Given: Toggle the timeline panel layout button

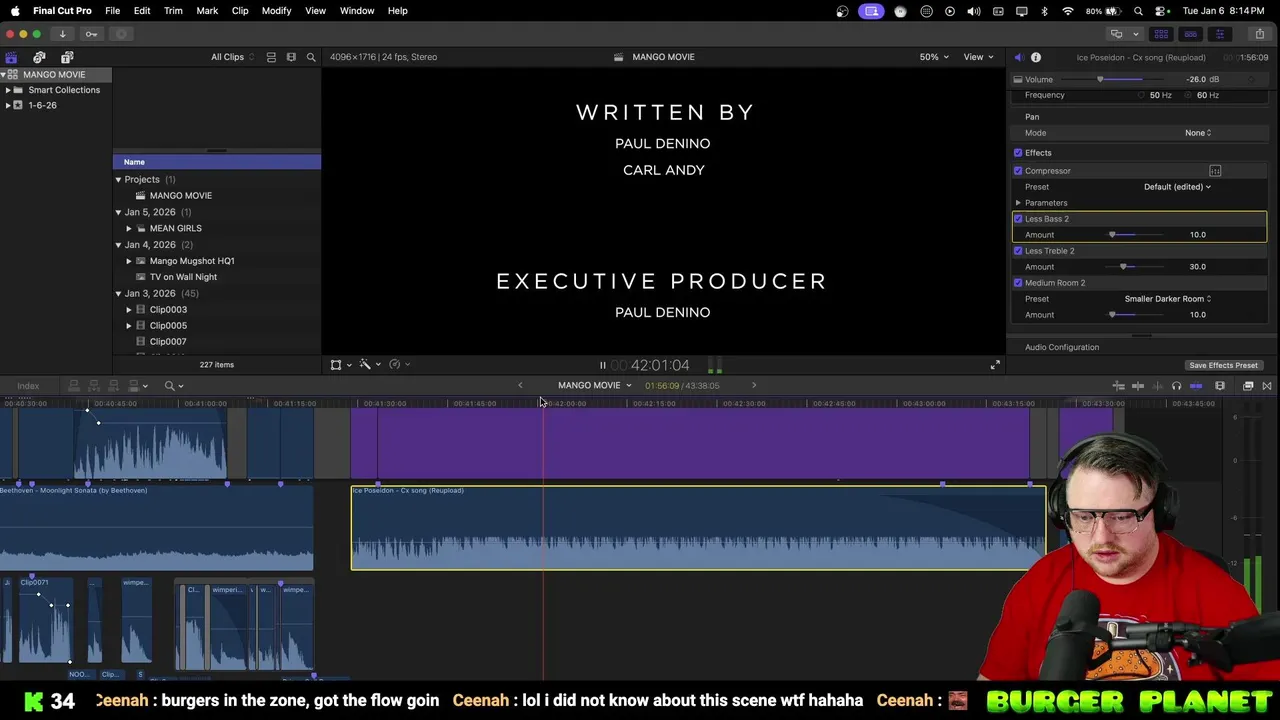Looking at the screenshot, I should 1190,34.
